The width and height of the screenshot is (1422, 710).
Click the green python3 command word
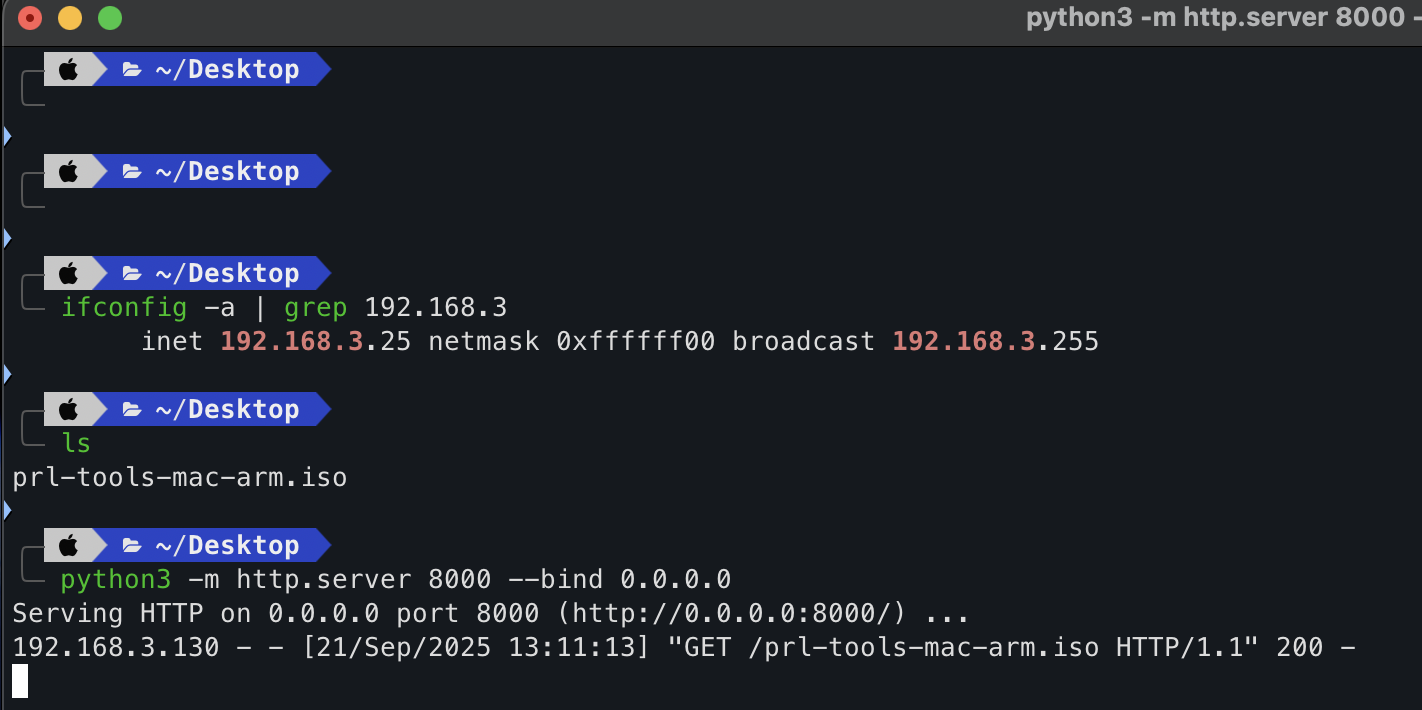point(116,579)
